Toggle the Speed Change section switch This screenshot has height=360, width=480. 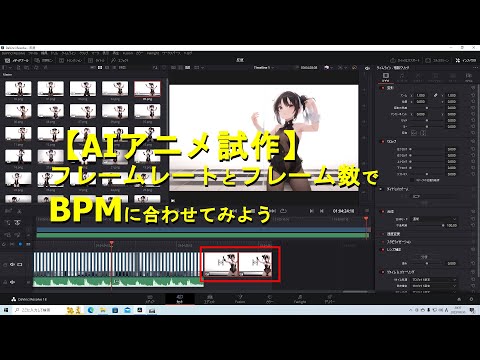pyautogui.click(x=382, y=234)
